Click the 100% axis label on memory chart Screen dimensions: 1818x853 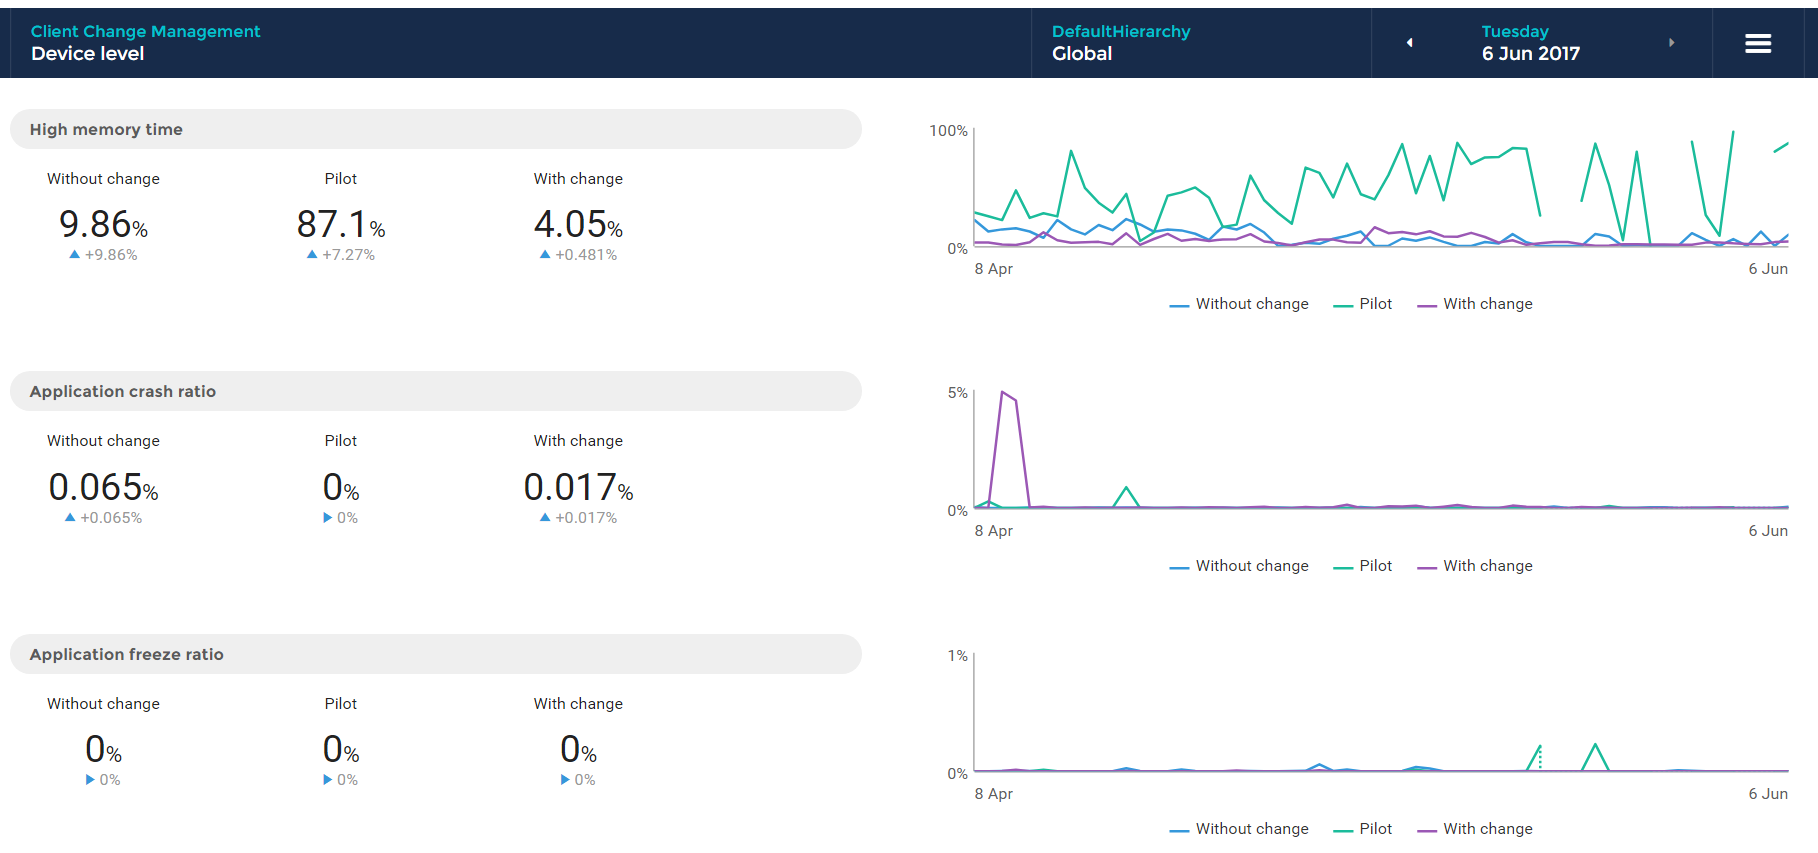click(x=948, y=131)
